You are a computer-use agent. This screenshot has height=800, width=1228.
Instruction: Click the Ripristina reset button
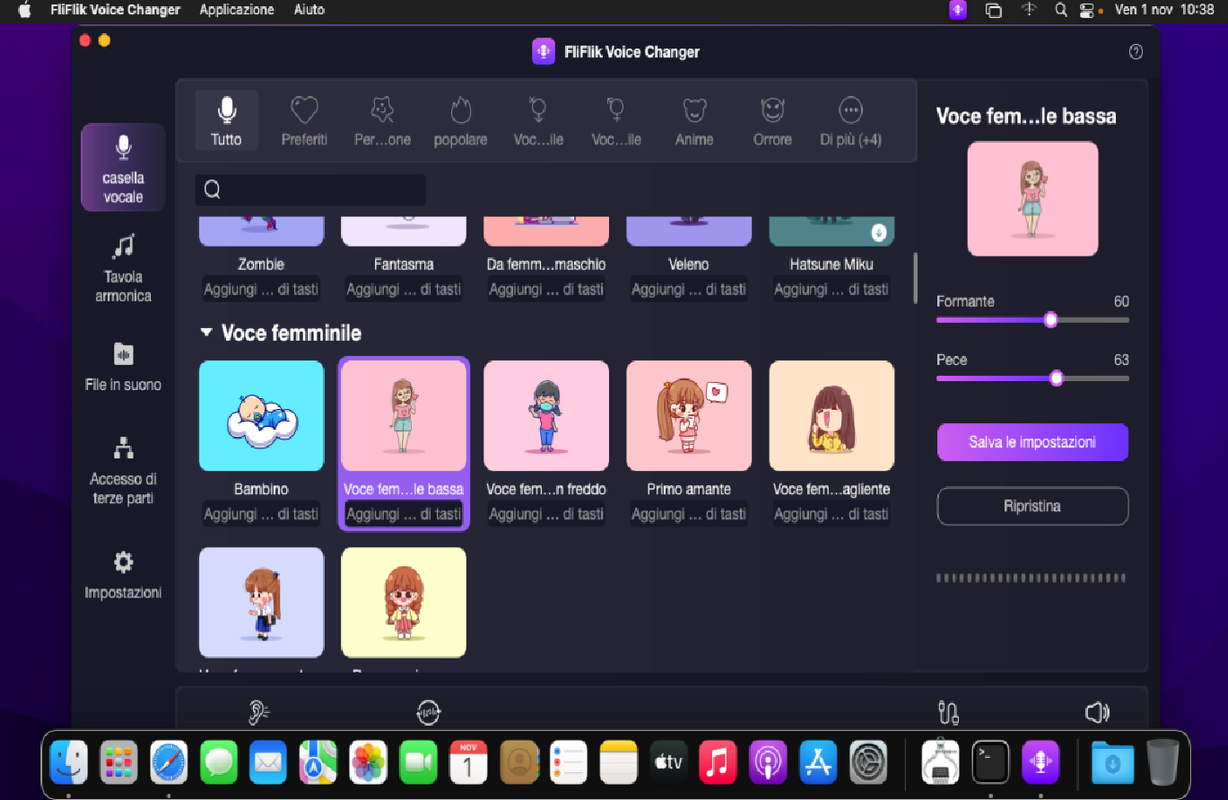pyautogui.click(x=1032, y=506)
